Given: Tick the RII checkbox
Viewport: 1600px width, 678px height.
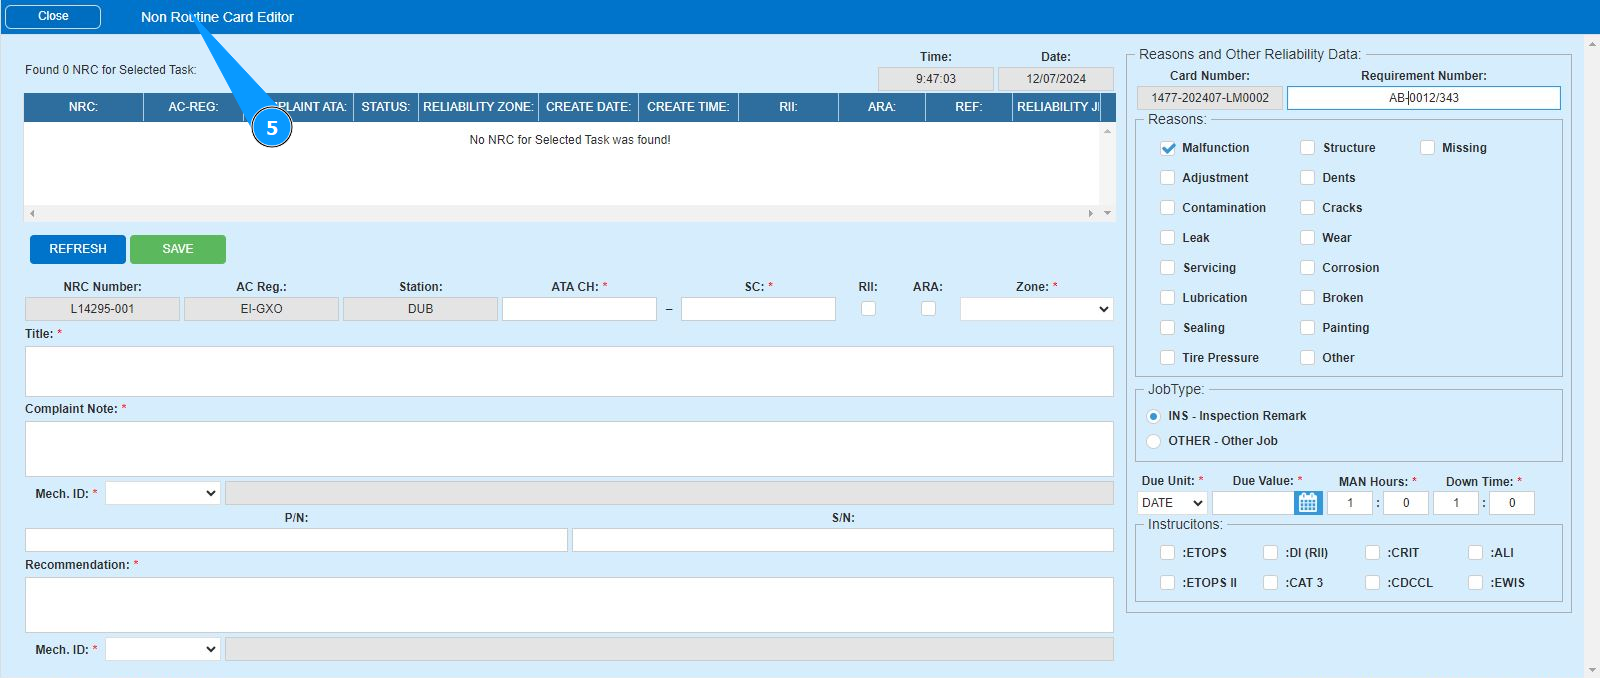Looking at the screenshot, I should [x=868, y=309].
